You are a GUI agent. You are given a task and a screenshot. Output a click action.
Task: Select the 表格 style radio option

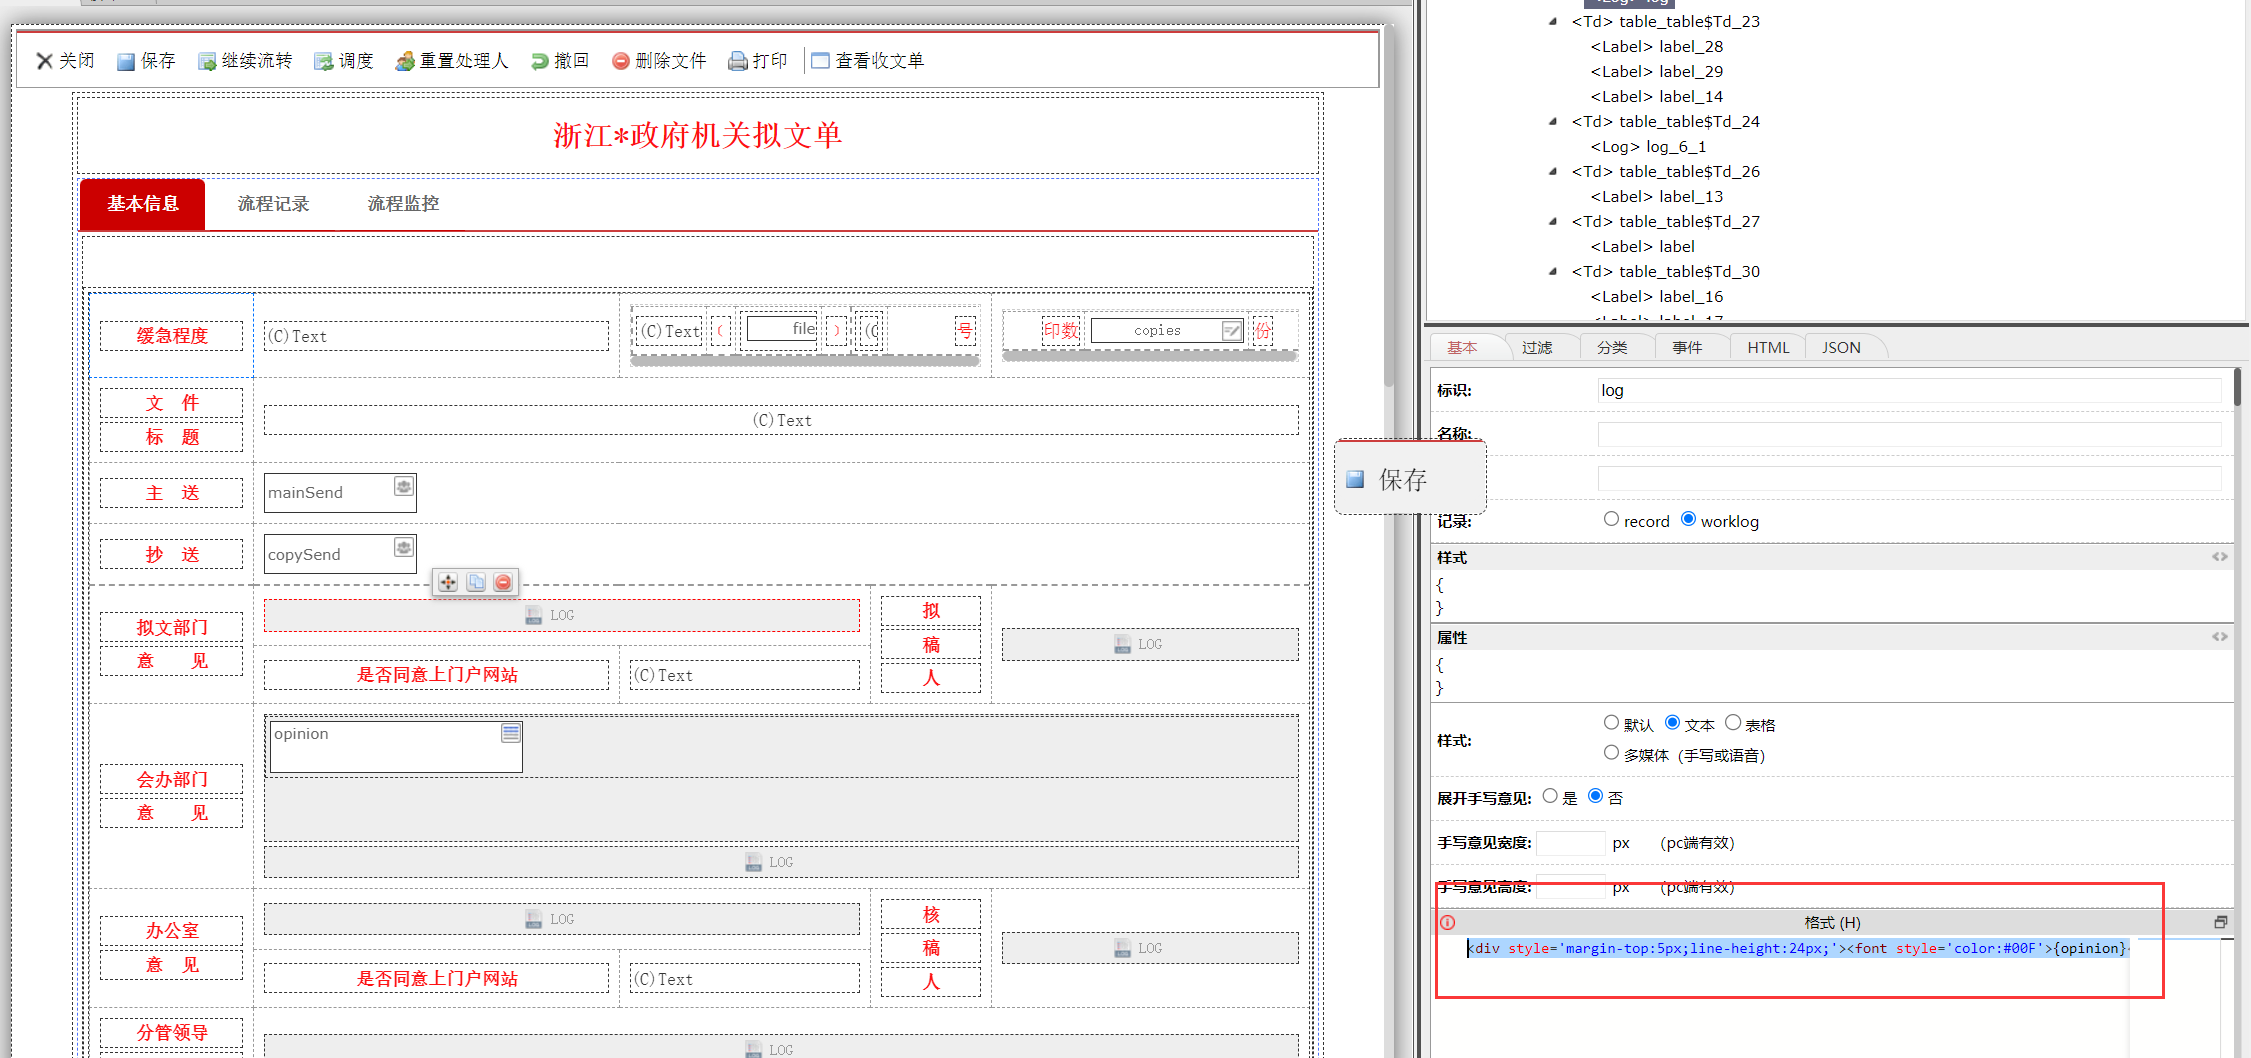(1733, 723)
